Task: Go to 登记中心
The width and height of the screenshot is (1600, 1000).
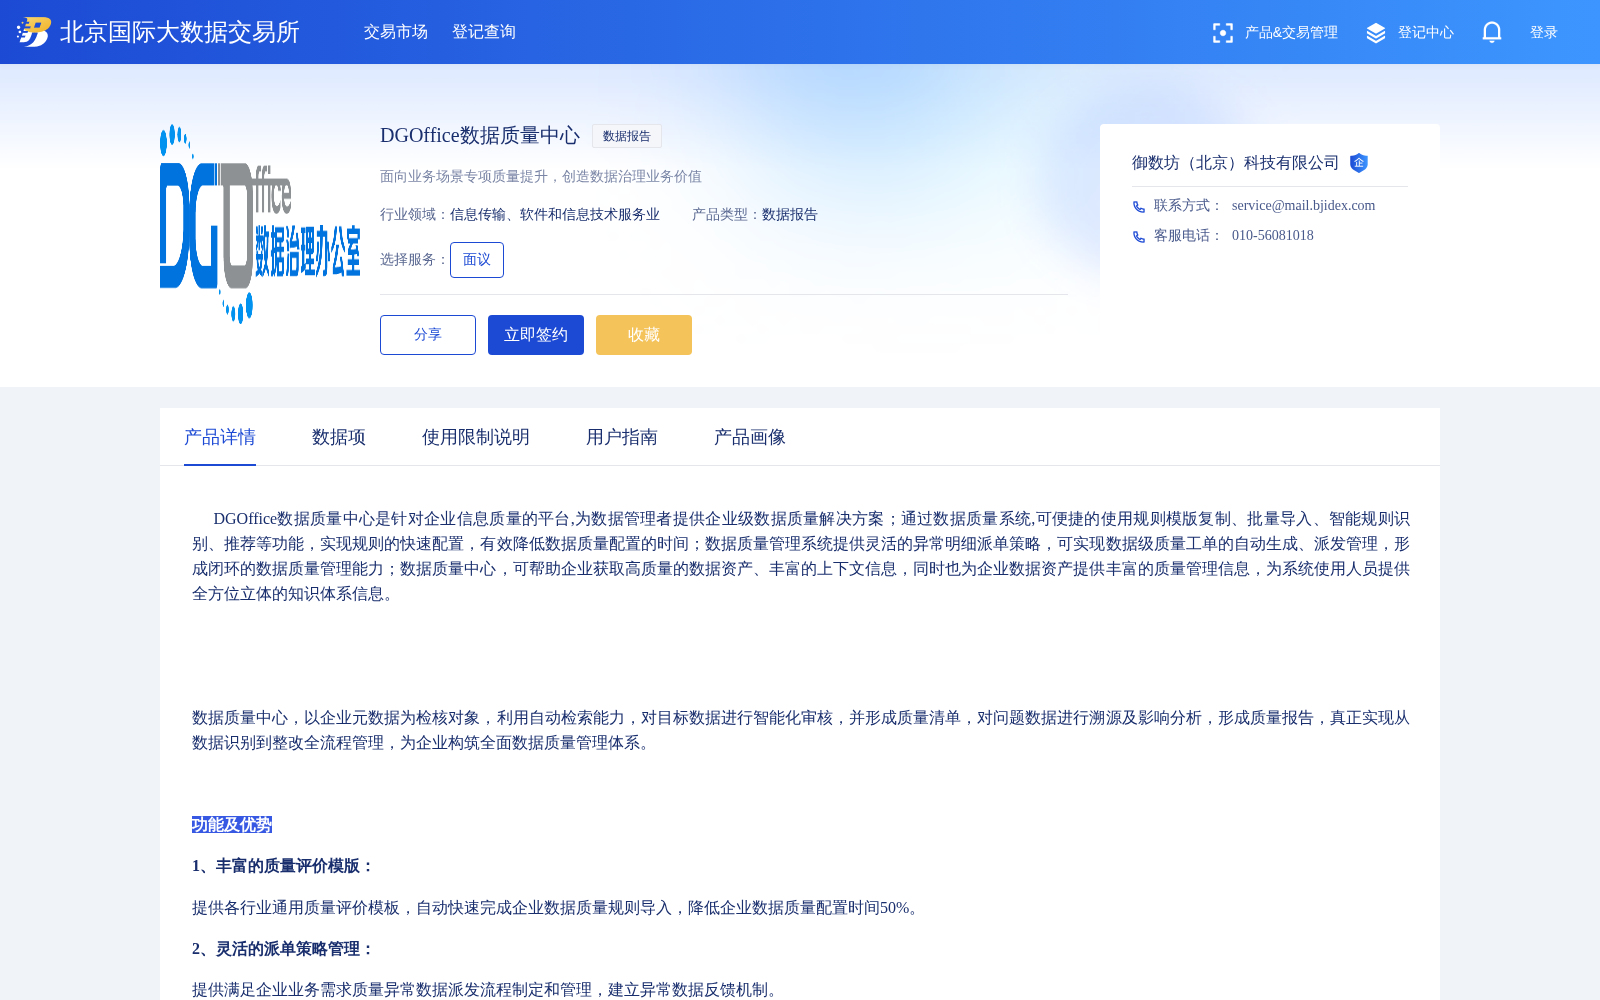Action: click(x=1425, y=33)
